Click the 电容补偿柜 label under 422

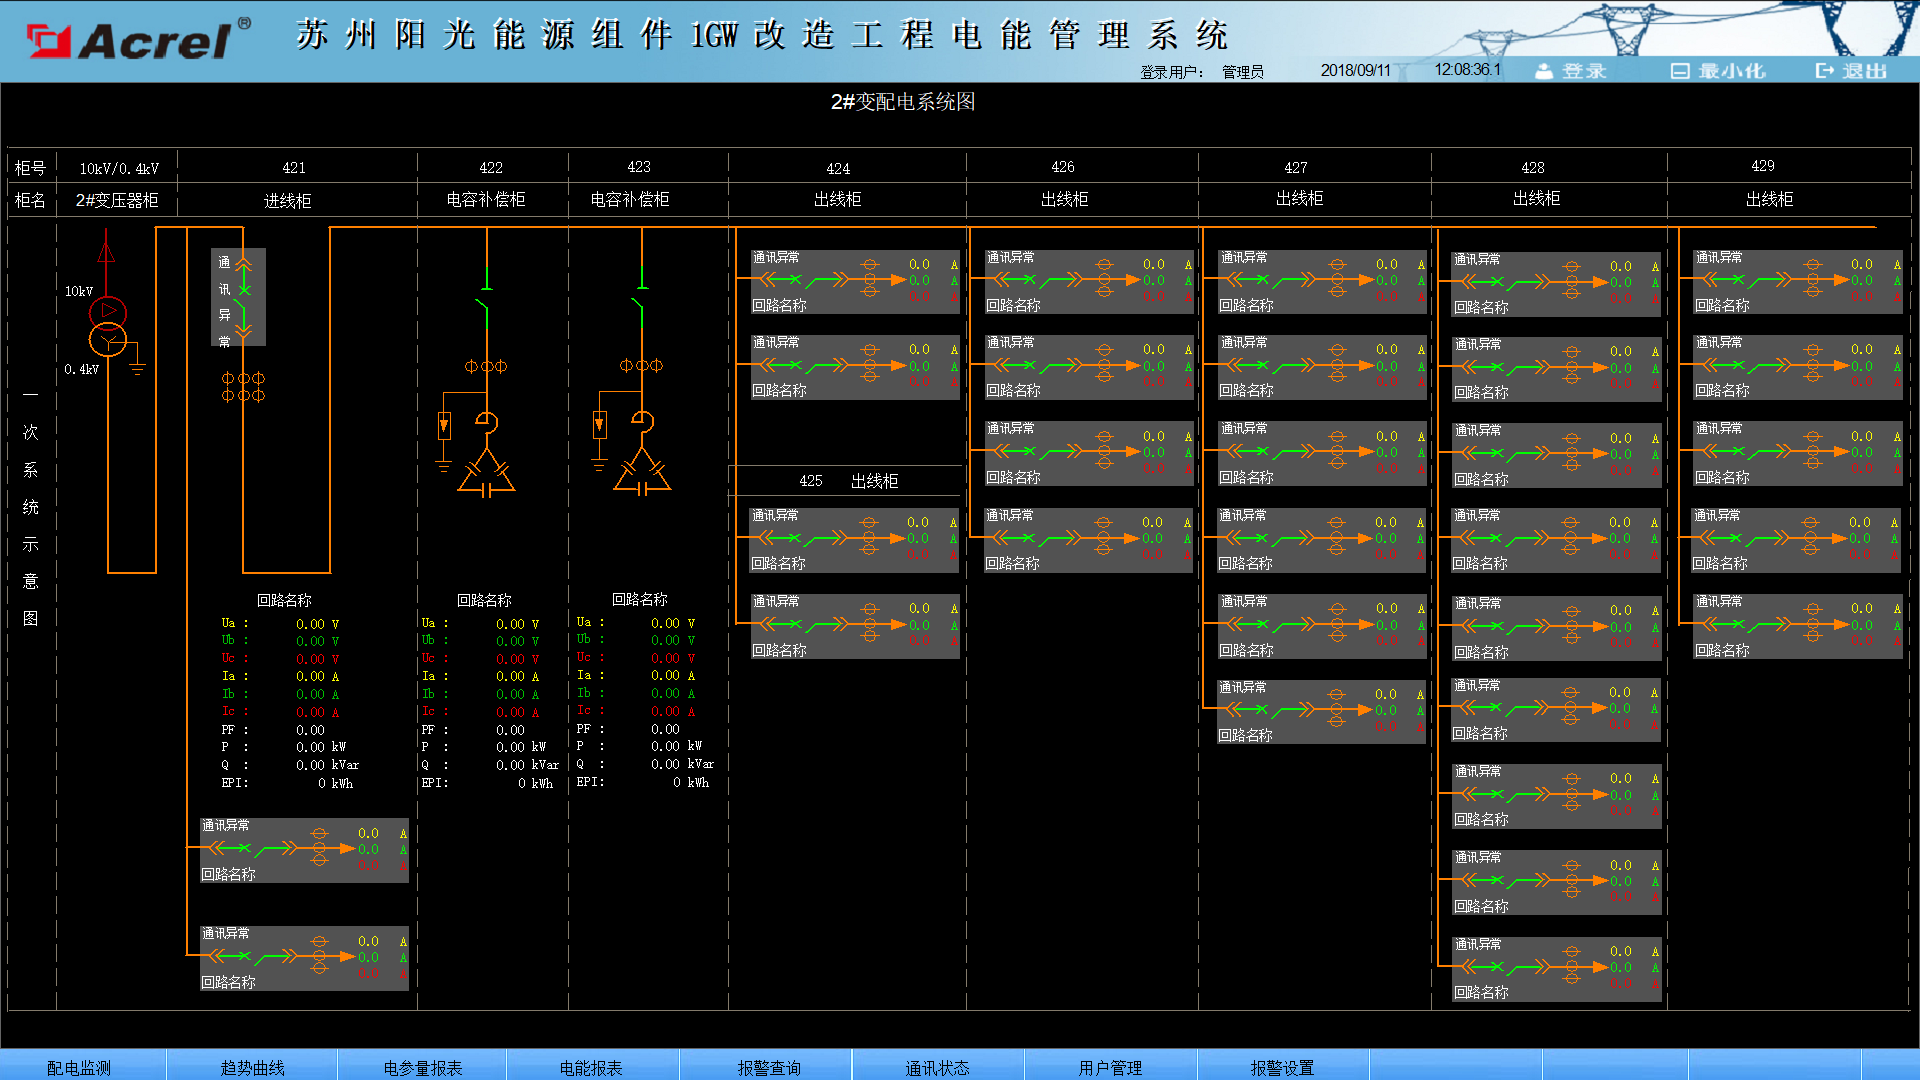[486, 200]
